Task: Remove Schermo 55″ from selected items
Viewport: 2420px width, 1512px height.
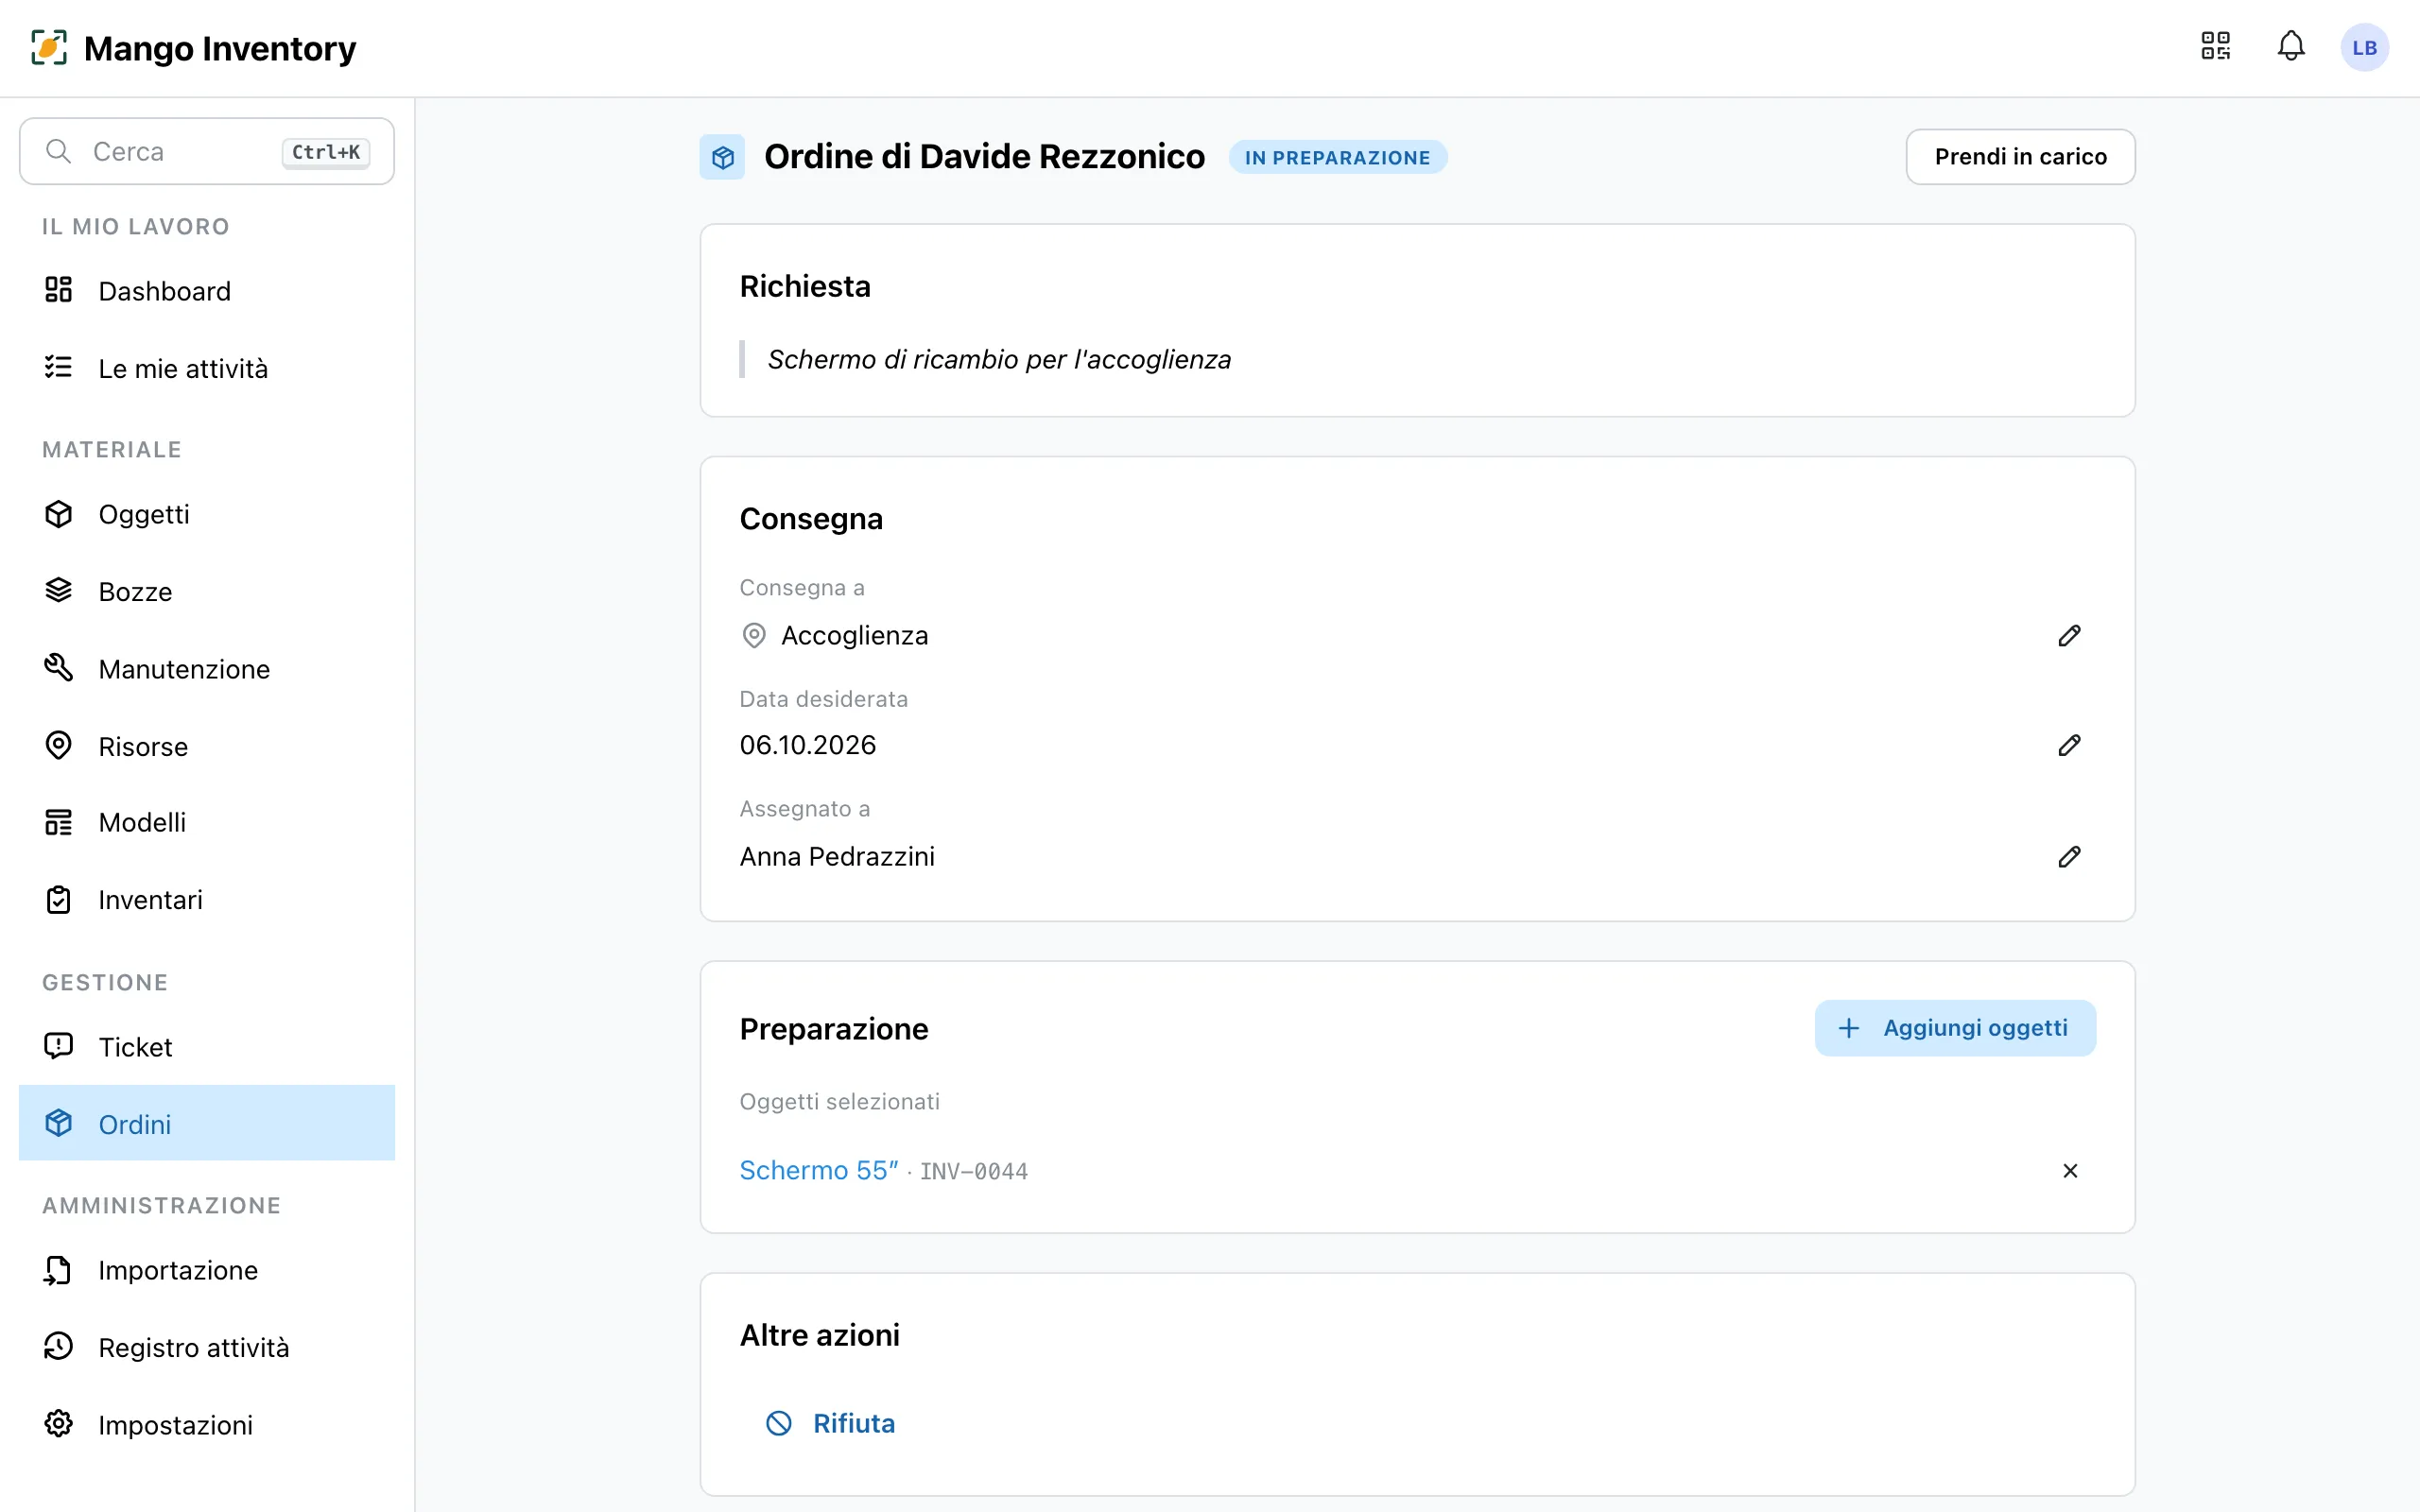Action: coord(2070,1170)
